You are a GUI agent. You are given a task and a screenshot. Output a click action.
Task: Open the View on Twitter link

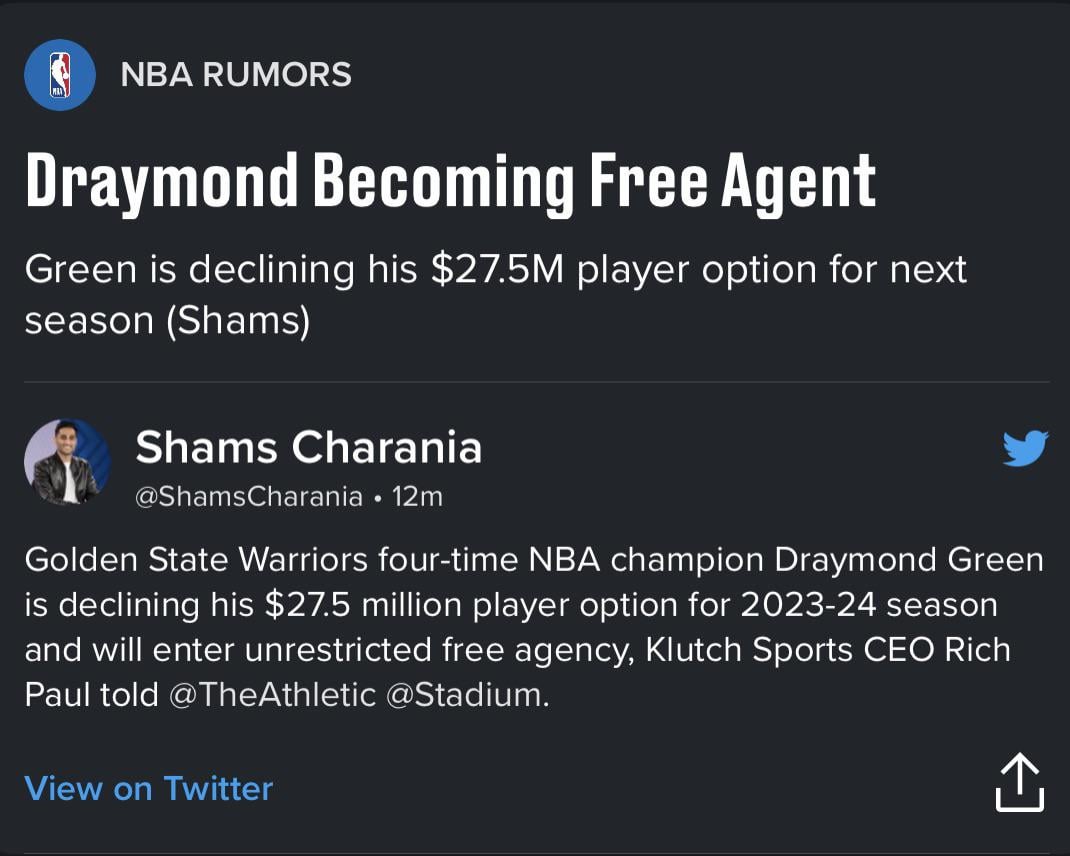click(x=148, y=788)
